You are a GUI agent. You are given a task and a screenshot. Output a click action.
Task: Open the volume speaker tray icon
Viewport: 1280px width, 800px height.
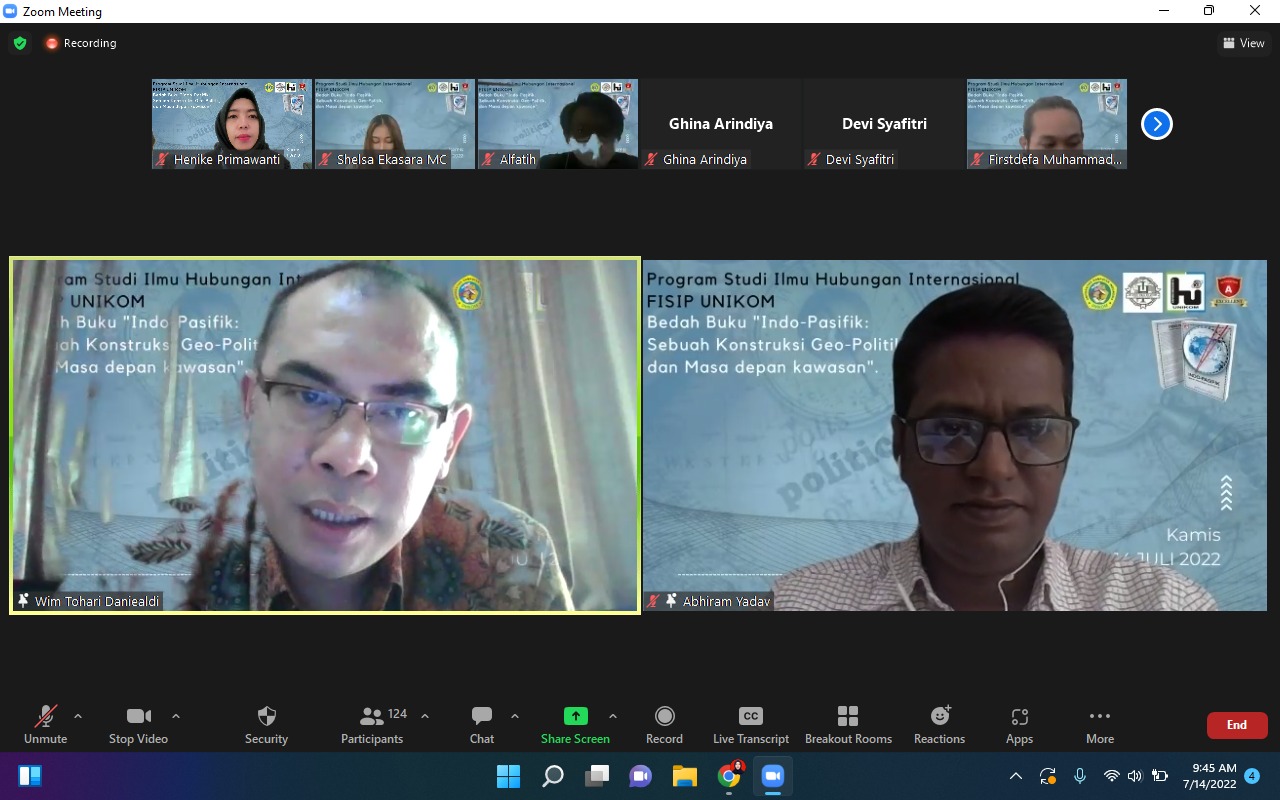pyautogui.click(x=1135, y=776)
